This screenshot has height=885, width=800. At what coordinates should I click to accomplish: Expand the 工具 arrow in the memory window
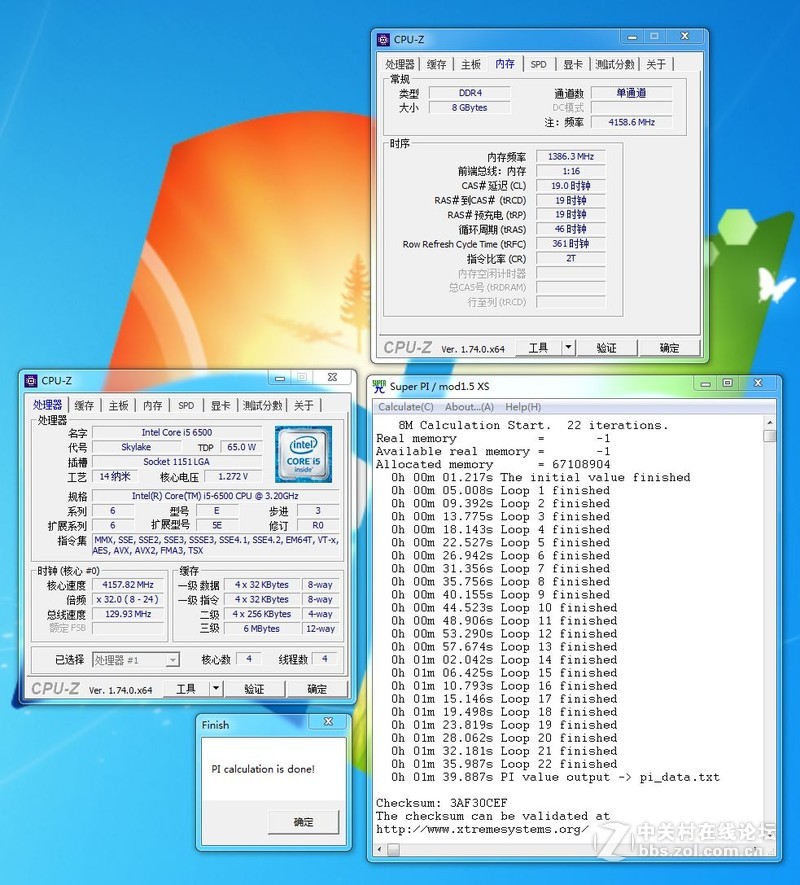click(x=568, y=348)
